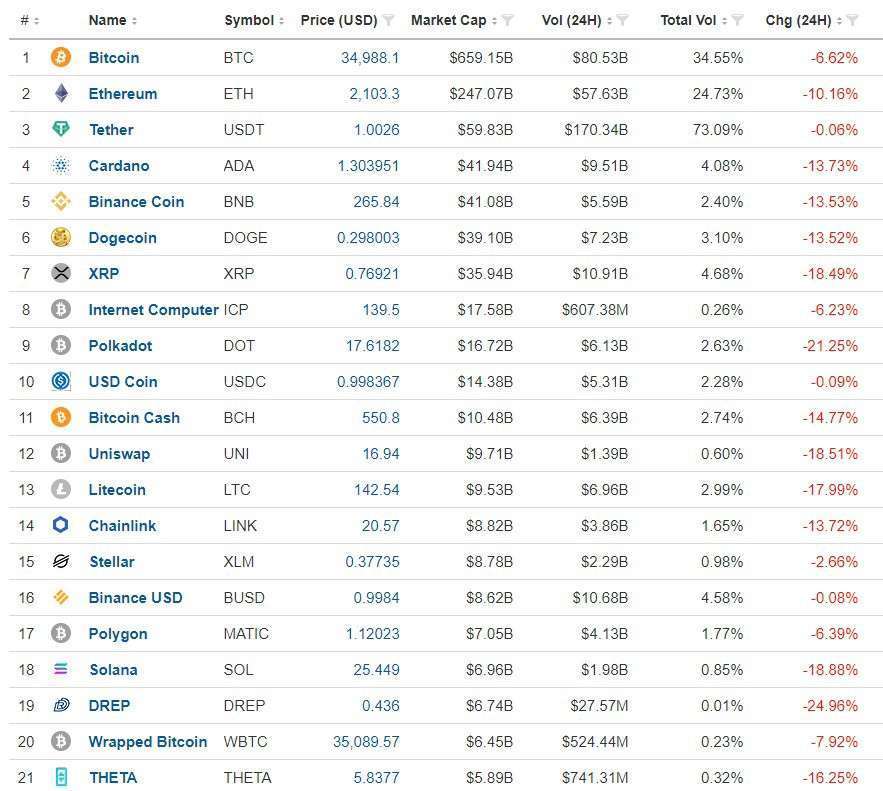Sort the table by Name header

tap(107, 21)
